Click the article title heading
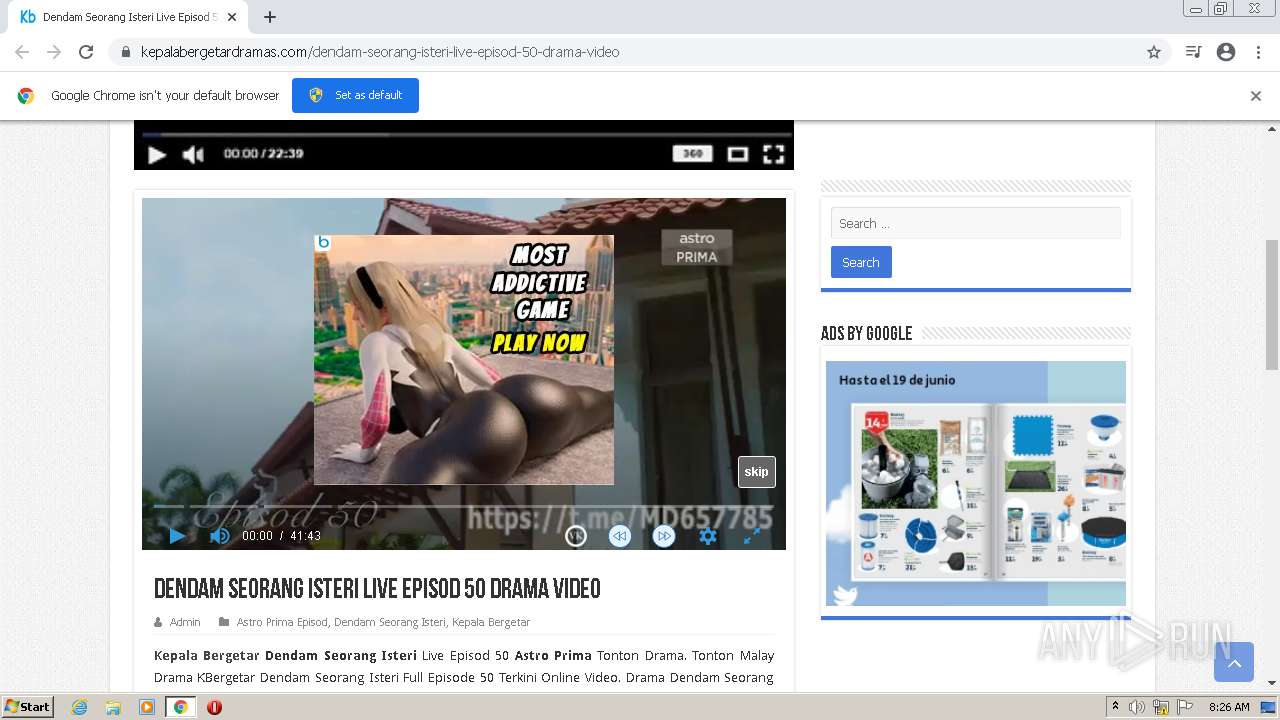 click(x=377, y=589)
